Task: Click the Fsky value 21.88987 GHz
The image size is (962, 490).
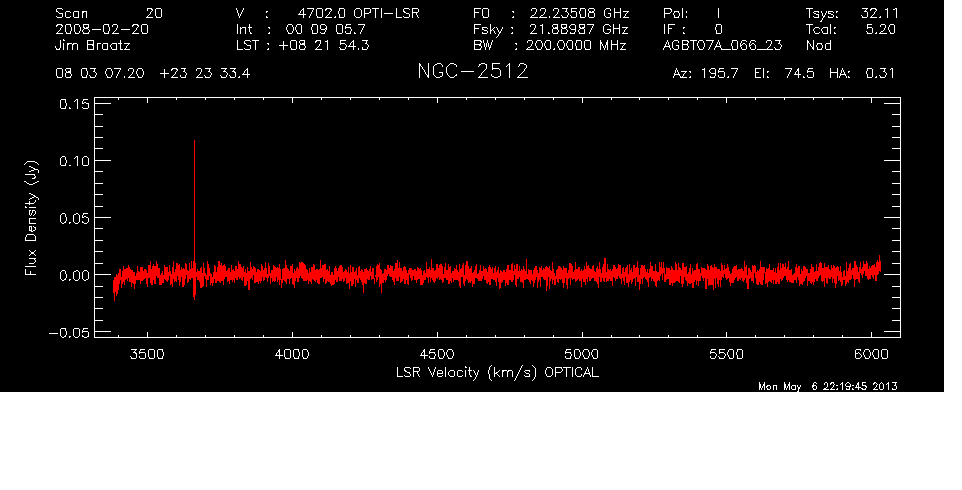Action: coord(579,29)
